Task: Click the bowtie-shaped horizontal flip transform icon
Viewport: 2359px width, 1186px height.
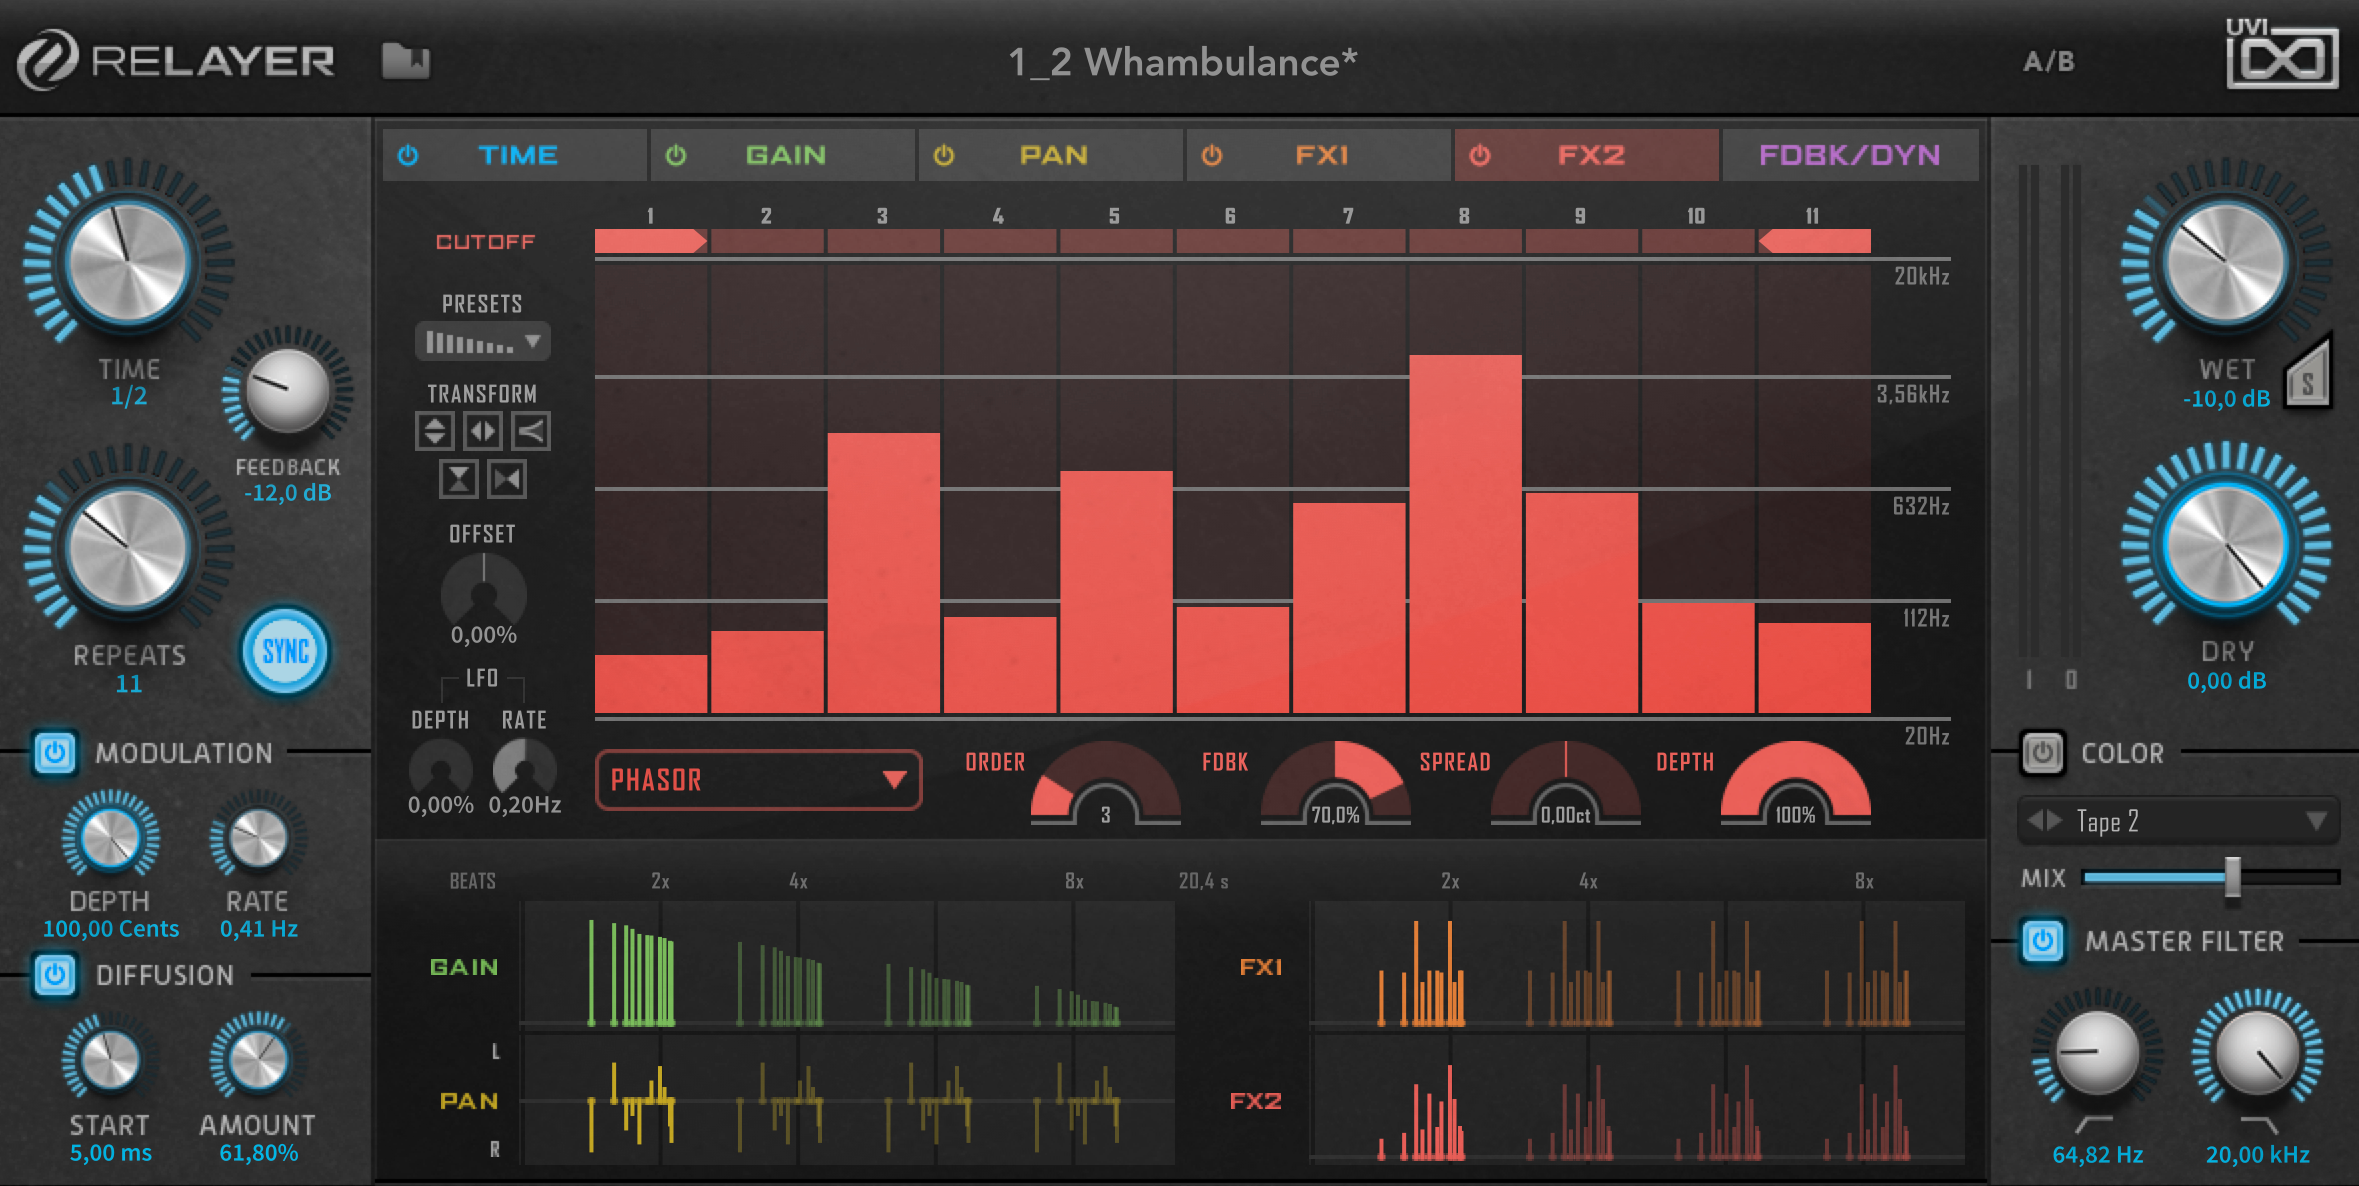Action: pos(507,479)
